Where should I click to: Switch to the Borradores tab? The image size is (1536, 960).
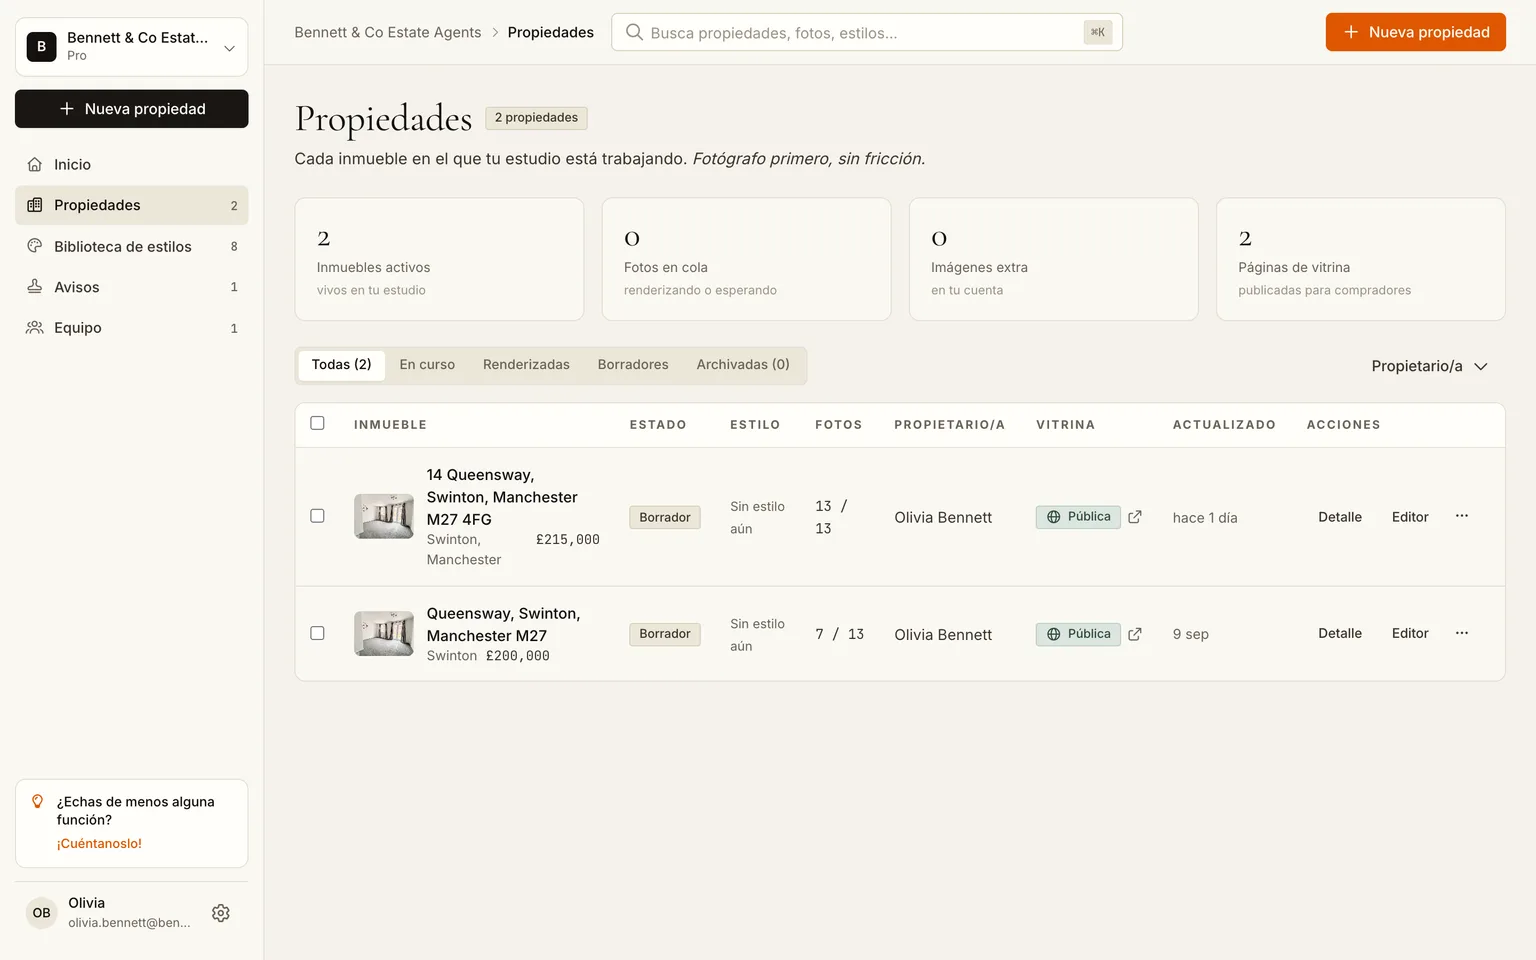point(633,365)
